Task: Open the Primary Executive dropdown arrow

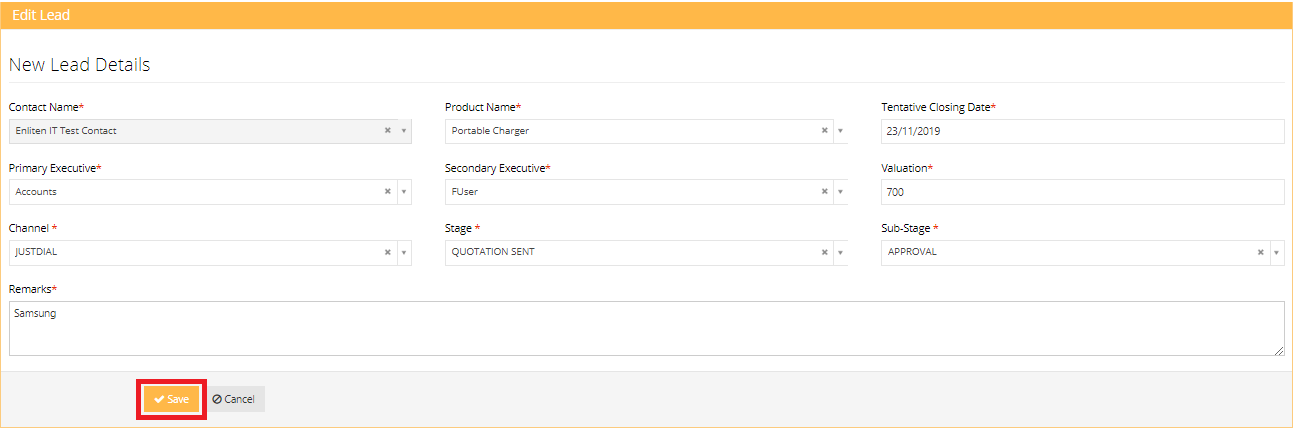Action: (x=404, y=192)
